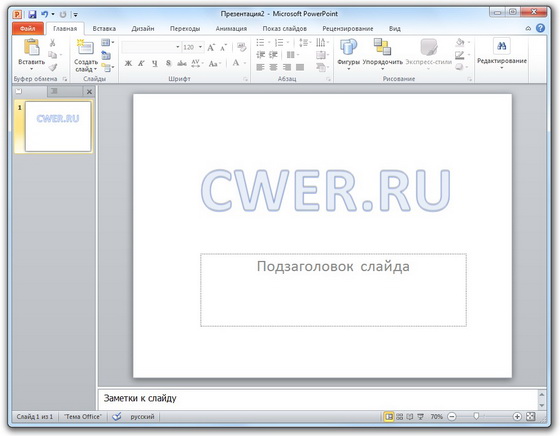Fit slide to current window icon

tap(531, 416)
